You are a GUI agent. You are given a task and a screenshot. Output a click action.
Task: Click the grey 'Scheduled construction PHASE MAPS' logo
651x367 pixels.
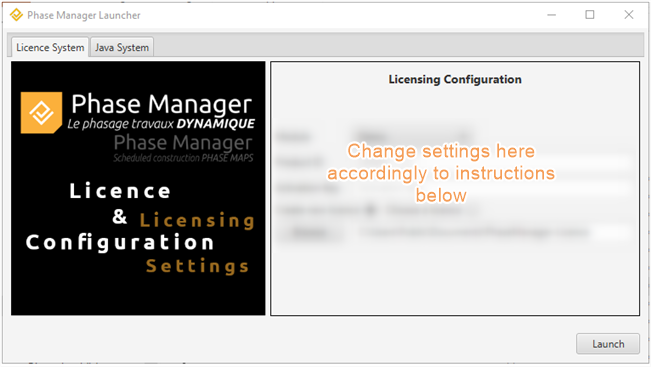click(183, 148)
